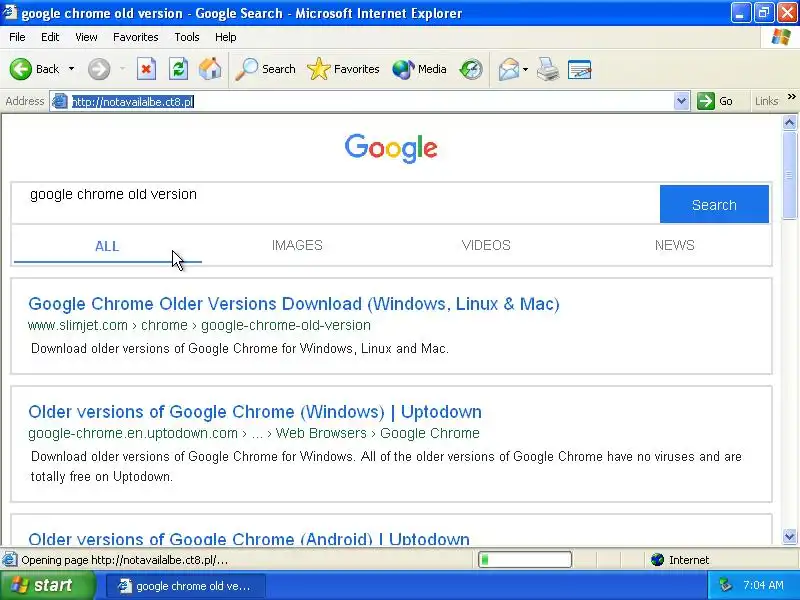This screenshot has width=800, height=600.
Task: Open Google Chrome Older Versions Download link
Action: (x=294, y=304)
